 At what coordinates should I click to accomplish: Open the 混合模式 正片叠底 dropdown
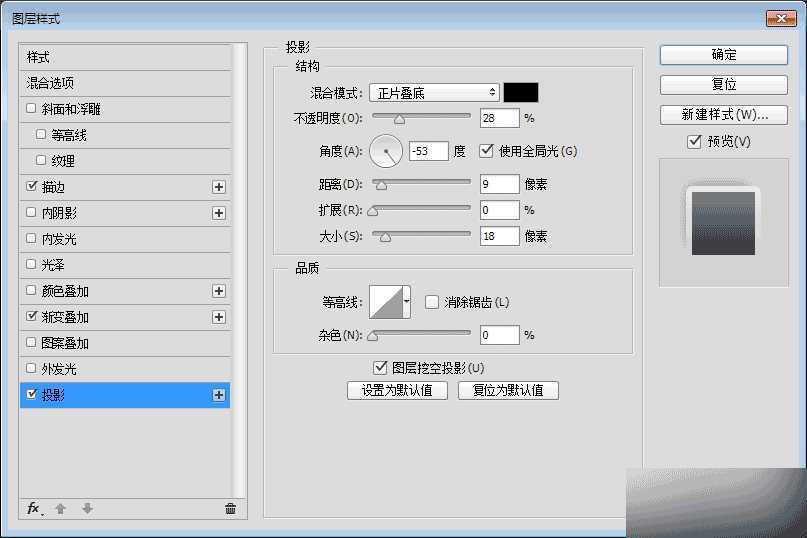point(434,93)
